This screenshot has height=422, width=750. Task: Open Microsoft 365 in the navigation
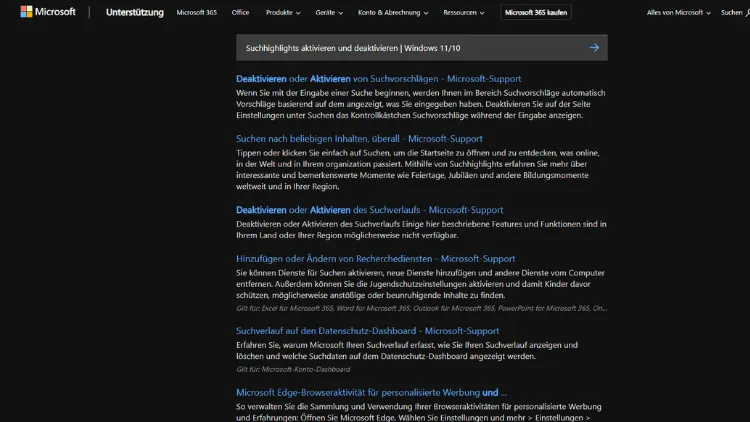(196, 12)
